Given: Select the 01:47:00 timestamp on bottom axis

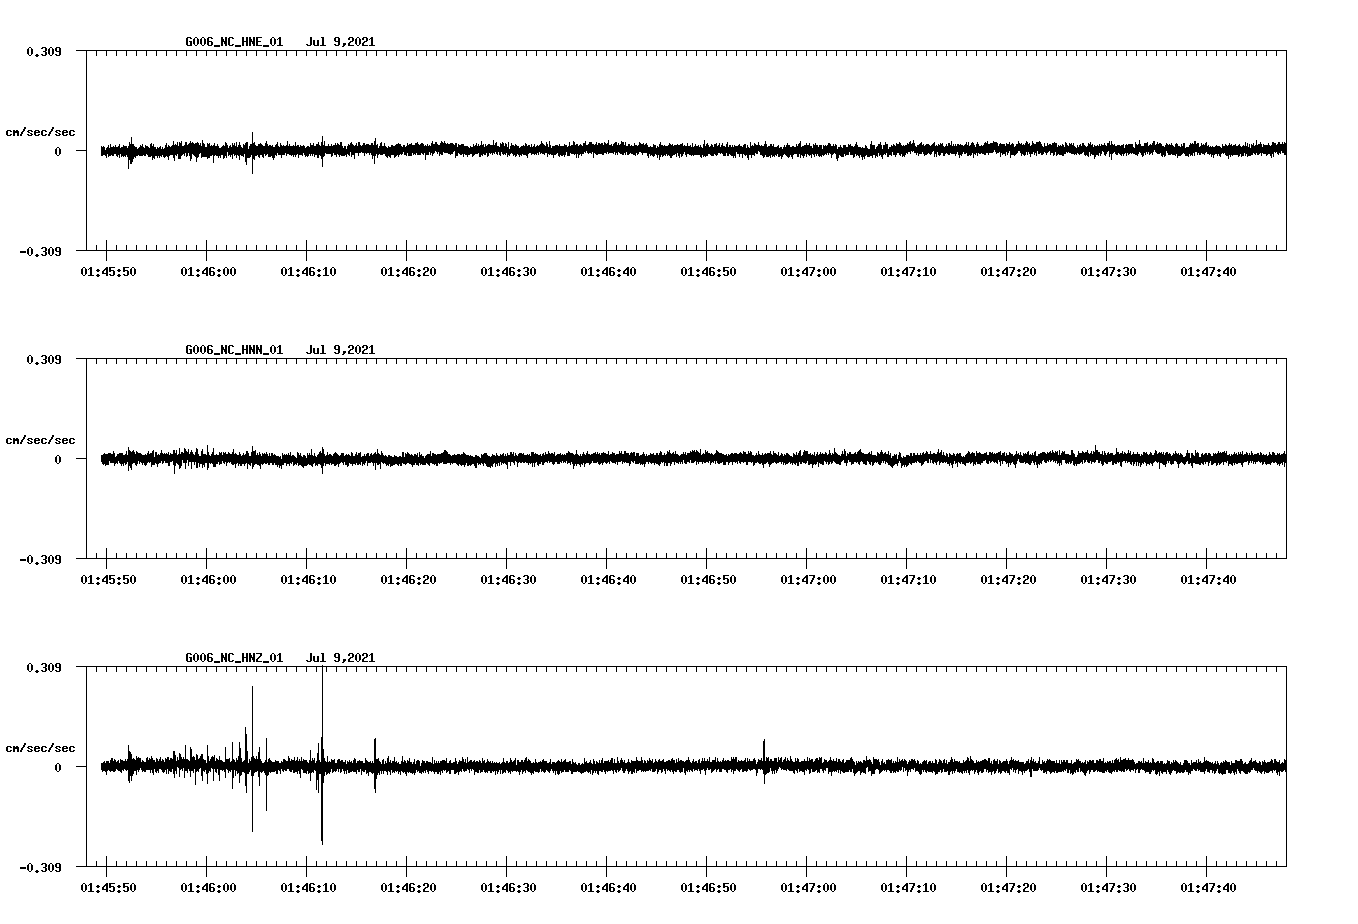Looking at the screenshot, I should coord(810,885).
